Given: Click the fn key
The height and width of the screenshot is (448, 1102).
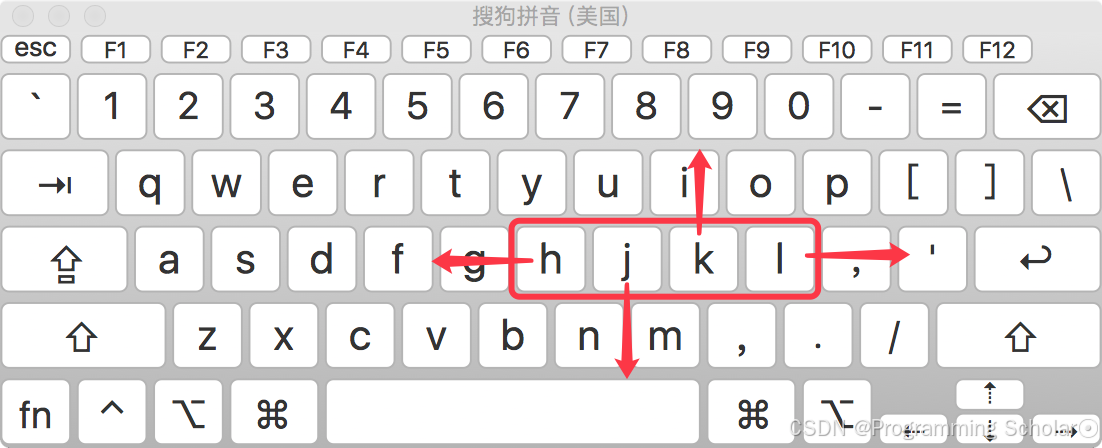Looking at the screenshot, I should tap(36, 413).
